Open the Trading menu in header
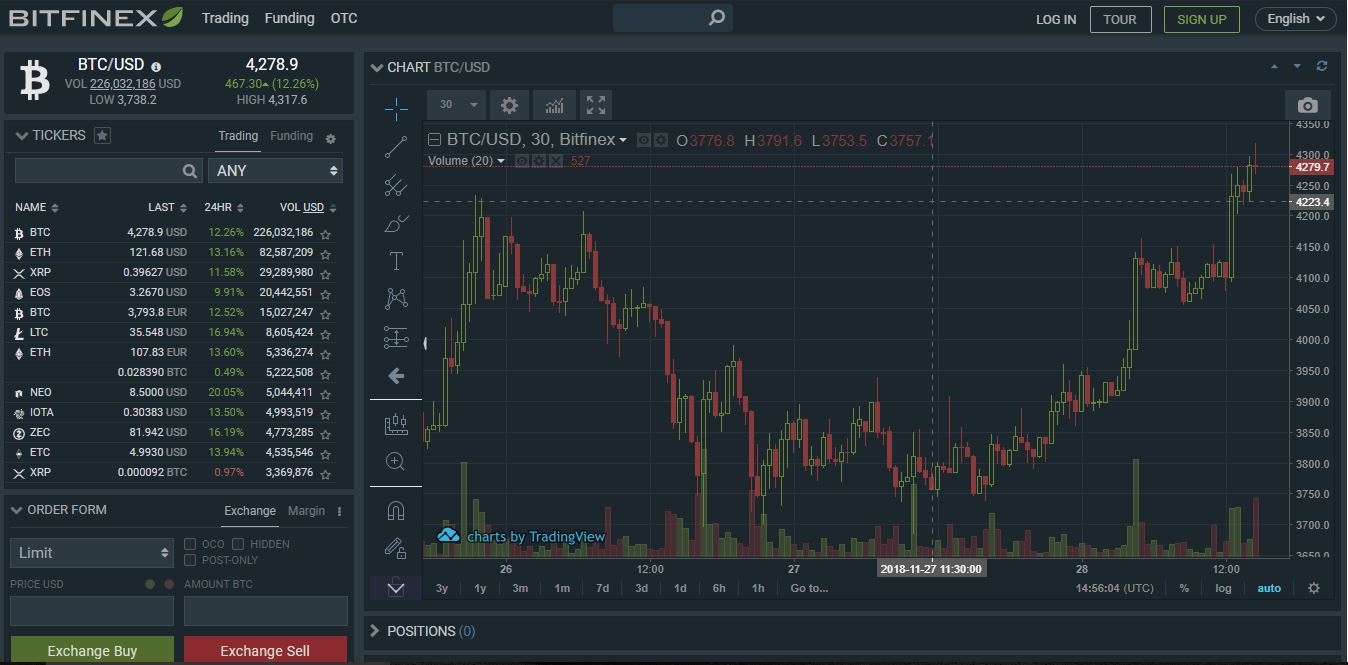1348x665 pixels. (225, 18)
